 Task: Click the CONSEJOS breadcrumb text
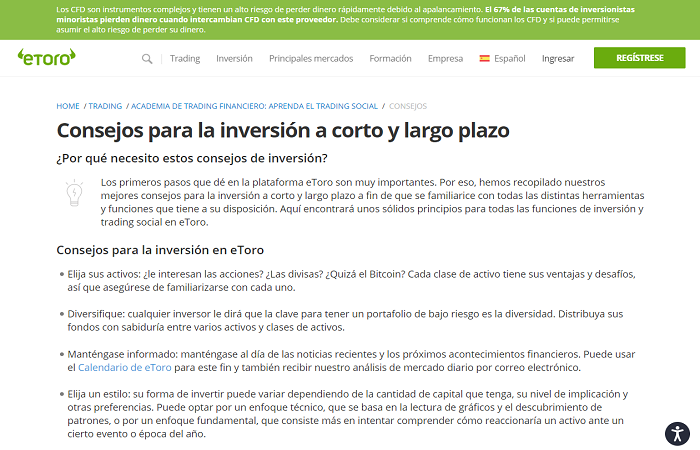tap(408, 106)
